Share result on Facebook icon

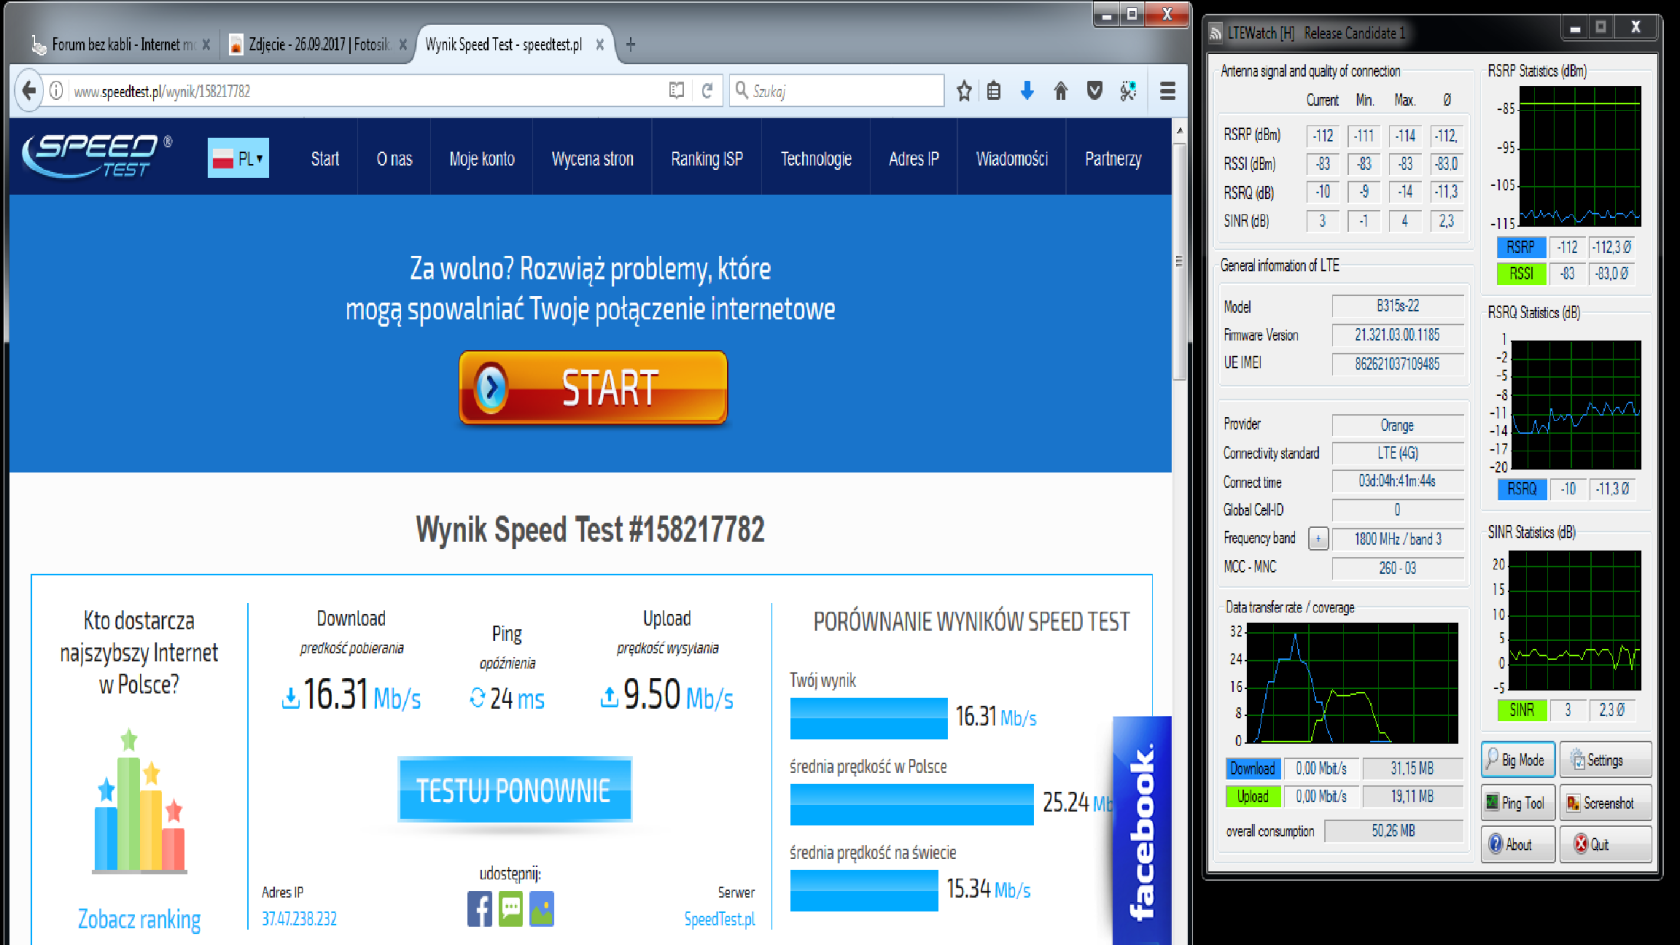(479, 909)
